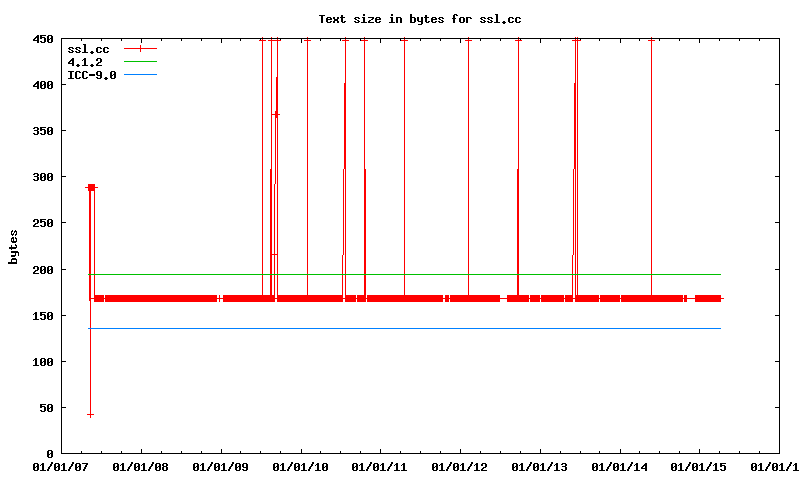
Task: Click the 200 y-axis tick label
Action: [x=43, y=270]
